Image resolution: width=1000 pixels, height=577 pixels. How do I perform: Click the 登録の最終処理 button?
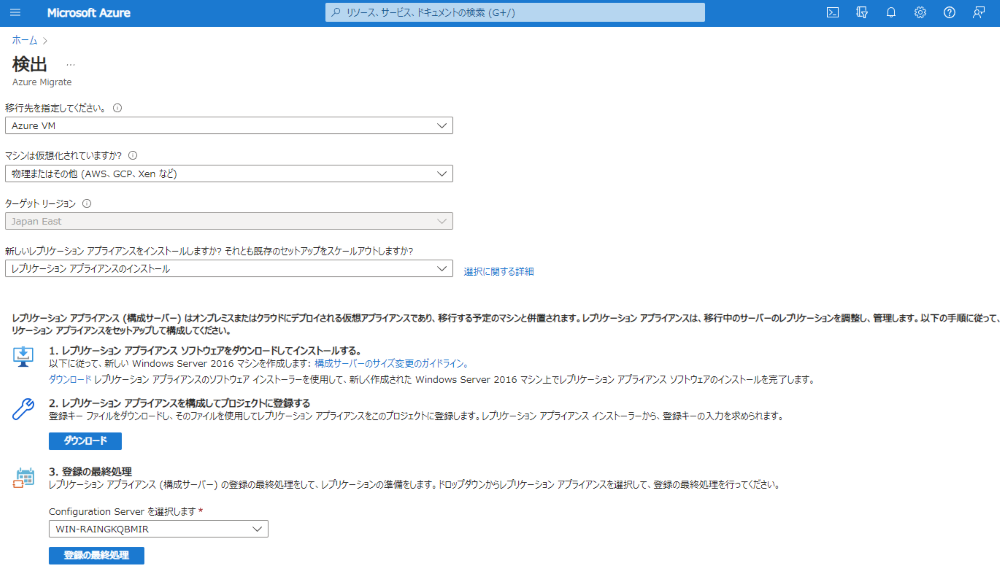pyautogui.click(x=96, y=555)
